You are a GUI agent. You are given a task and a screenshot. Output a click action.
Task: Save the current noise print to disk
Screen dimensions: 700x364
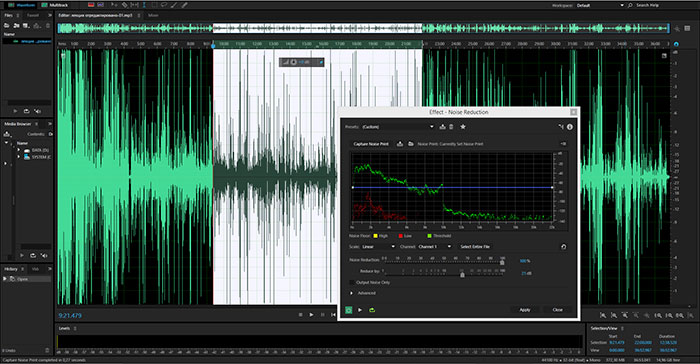click(400, 144)
